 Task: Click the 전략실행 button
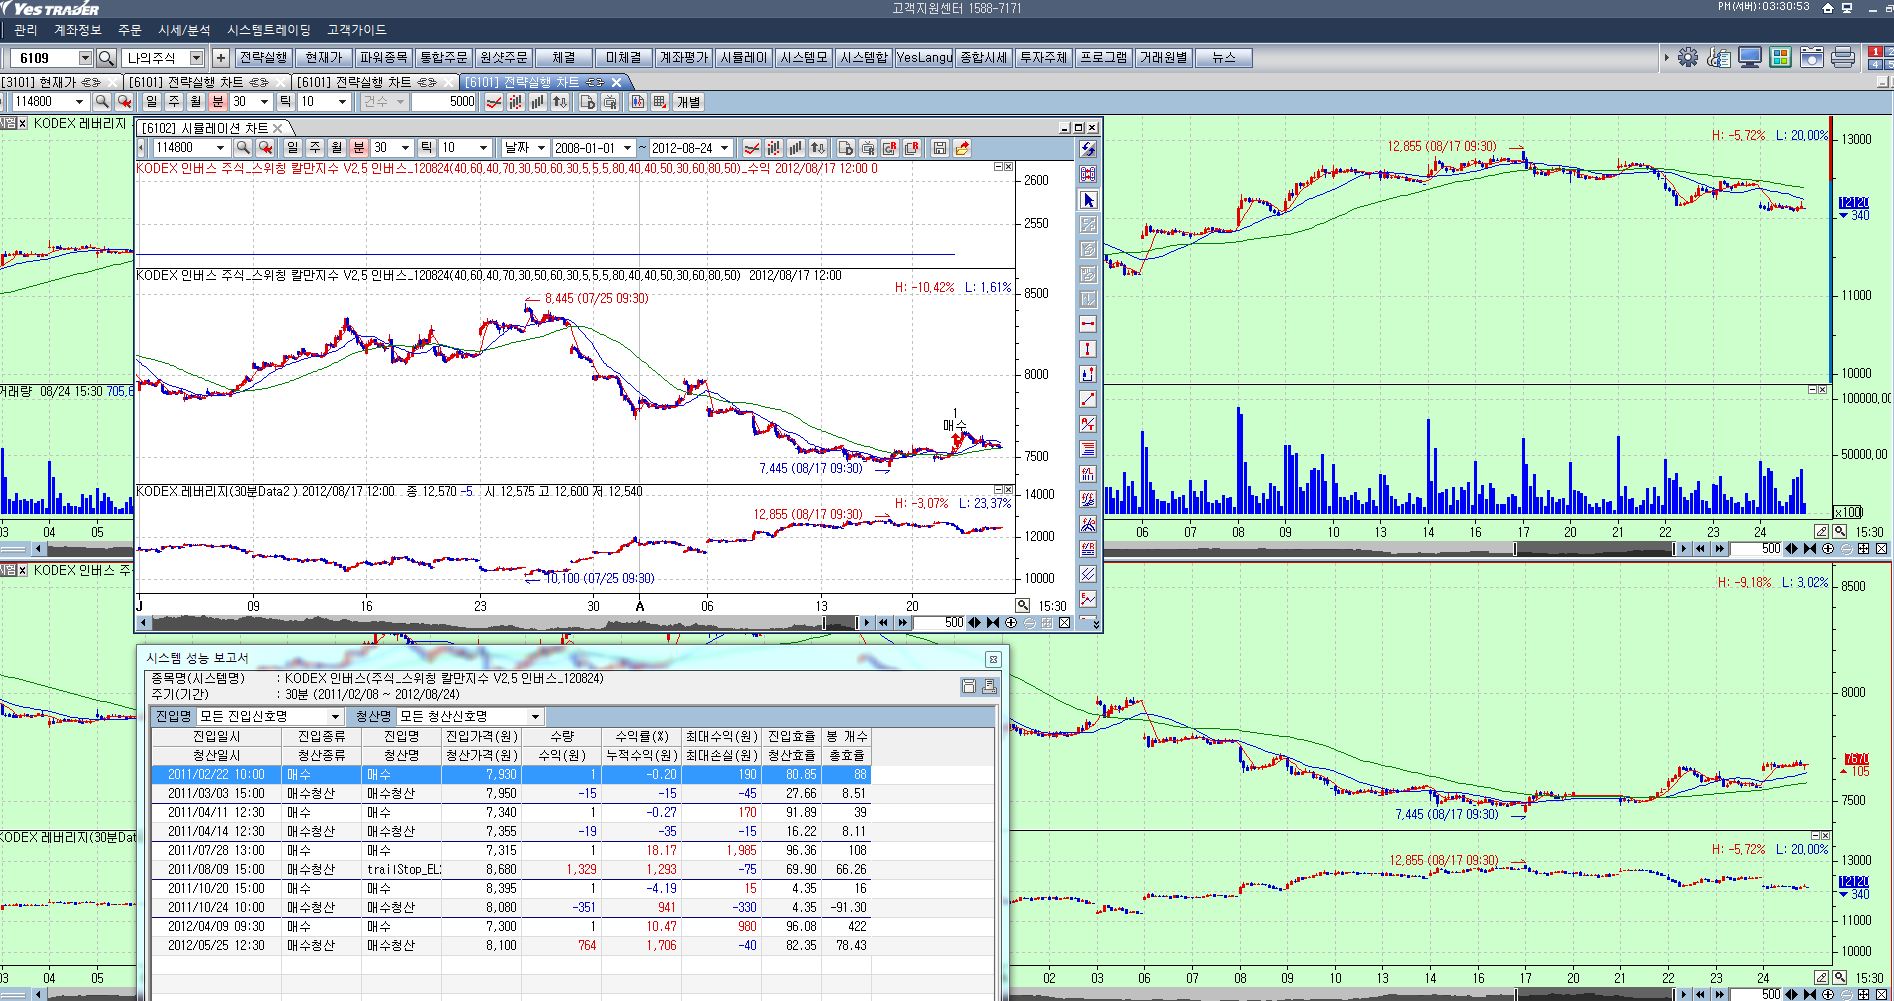pyautogui.click(x=263, y=58)
